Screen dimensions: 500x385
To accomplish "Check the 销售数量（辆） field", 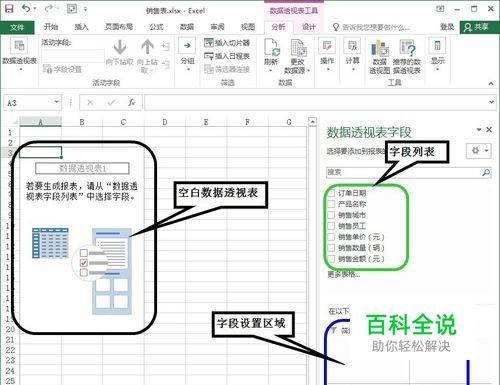I will (331, 248).
